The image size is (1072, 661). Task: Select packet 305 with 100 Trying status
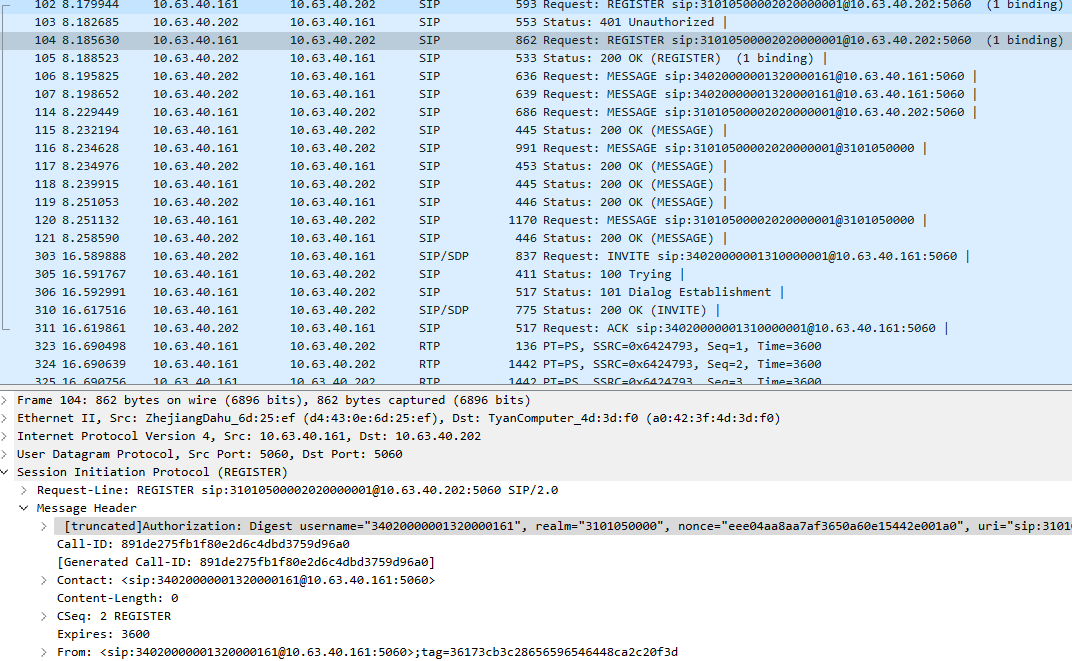click(400, 273)
